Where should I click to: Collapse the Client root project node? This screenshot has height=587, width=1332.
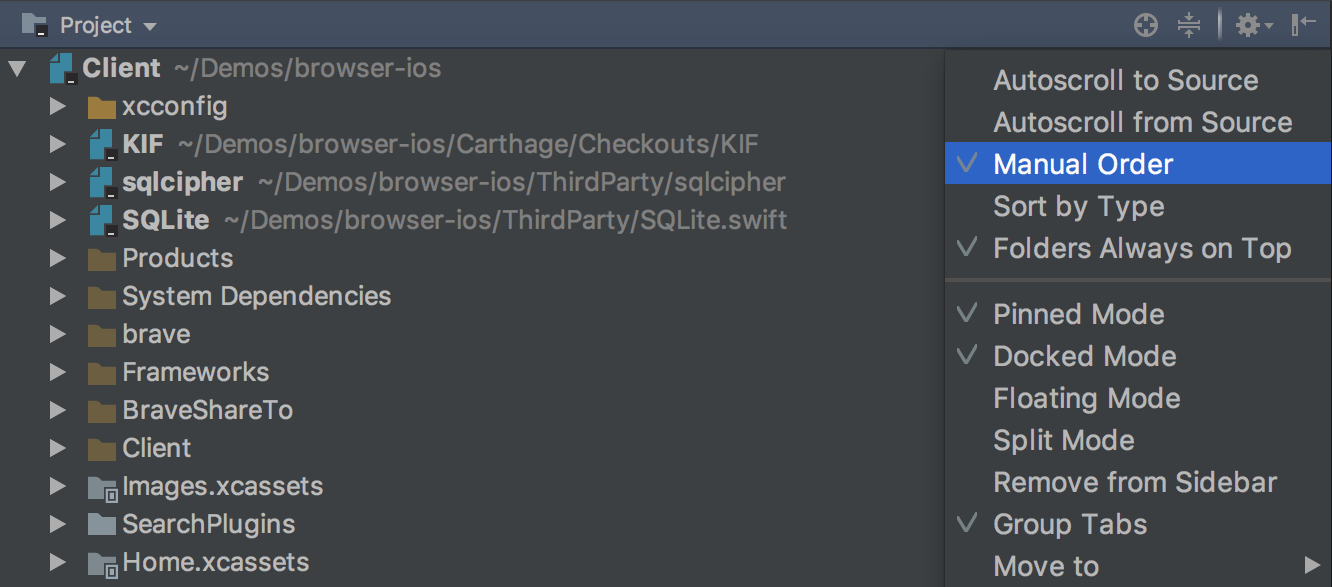click(x=17, y=69)
